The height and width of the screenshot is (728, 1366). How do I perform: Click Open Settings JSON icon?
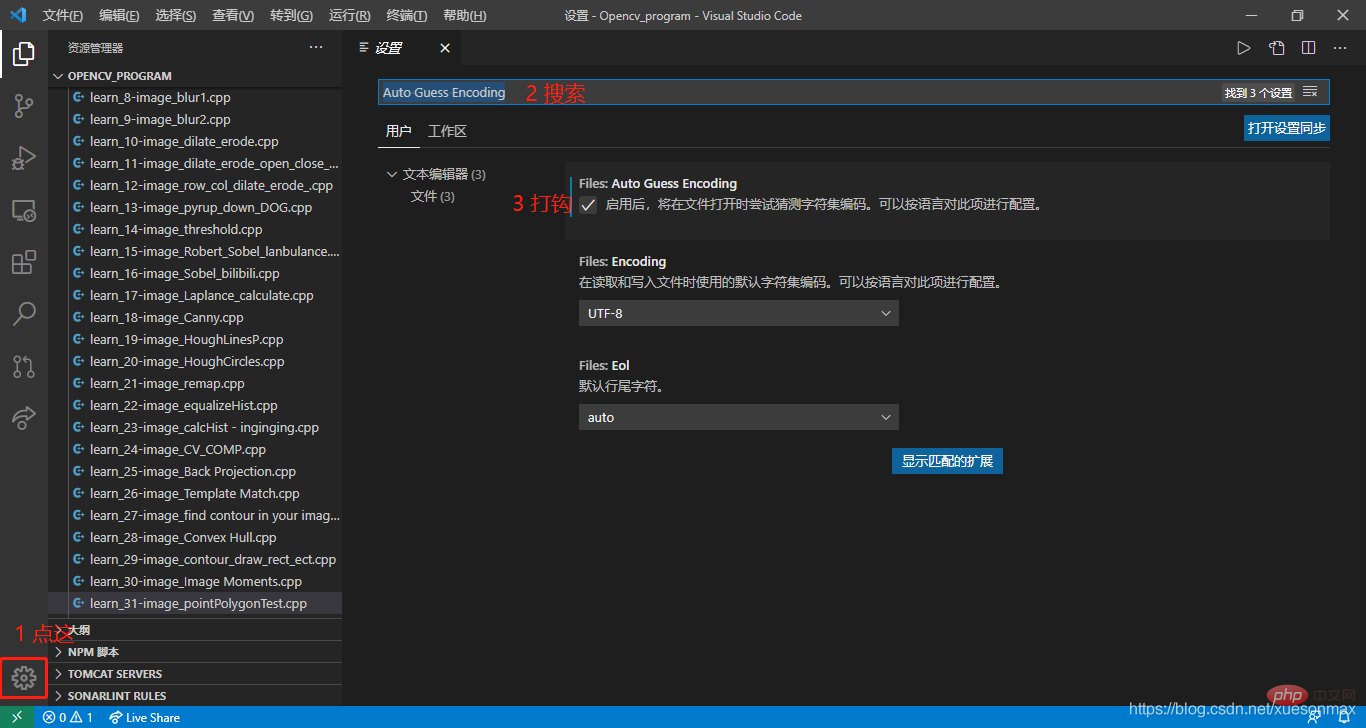(x=1276, y=48)
